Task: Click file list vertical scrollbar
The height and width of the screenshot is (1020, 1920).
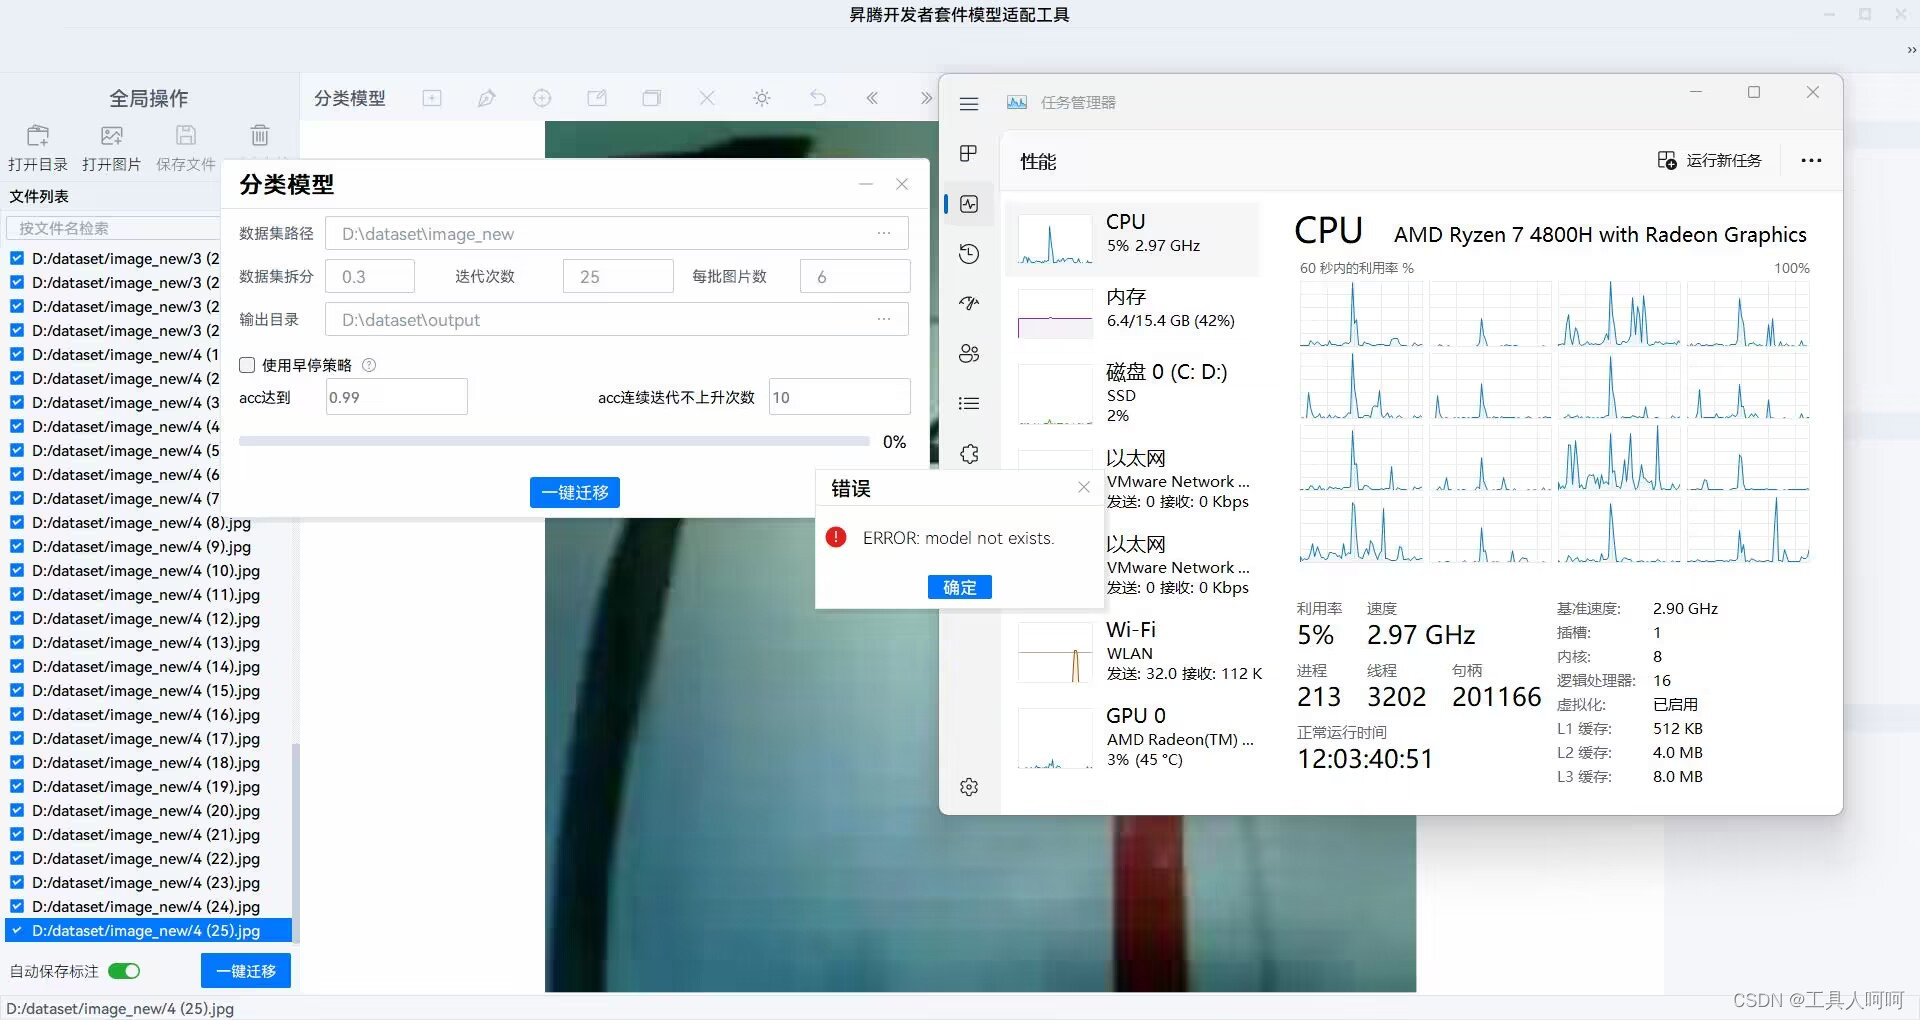Action: point(295,842)
